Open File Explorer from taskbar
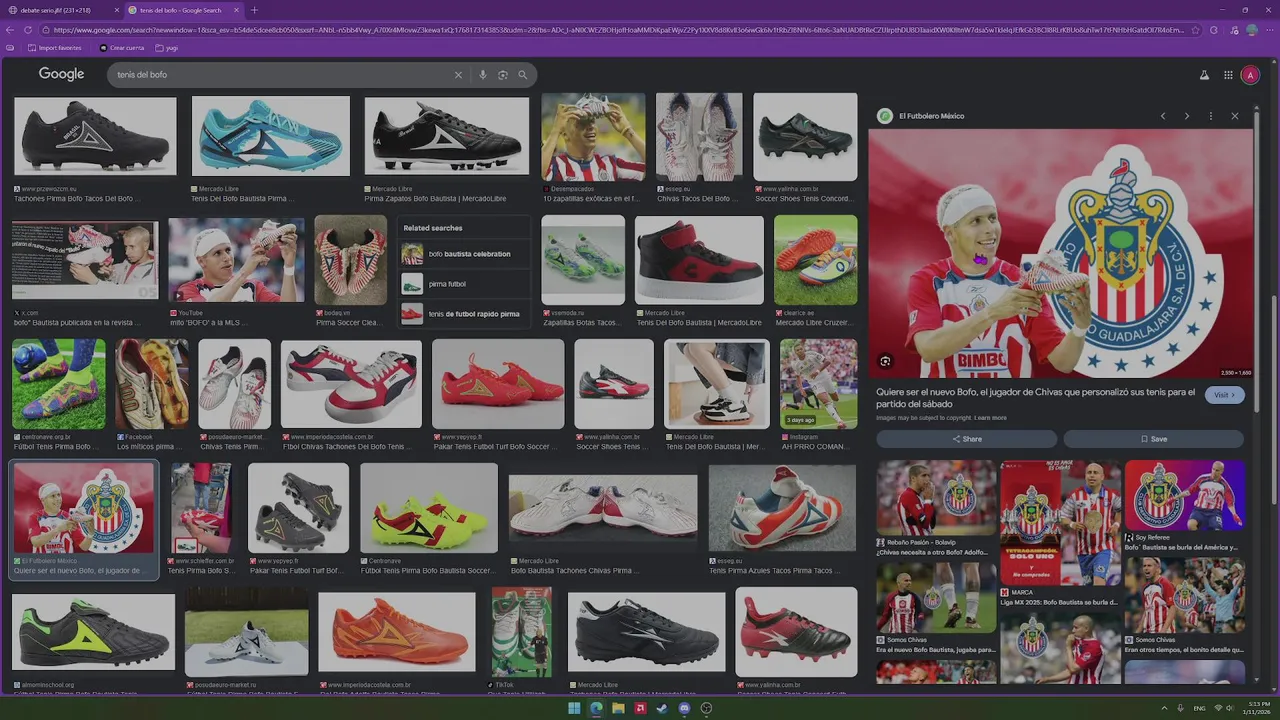The image size is (1280, 720). click(618, 708)
